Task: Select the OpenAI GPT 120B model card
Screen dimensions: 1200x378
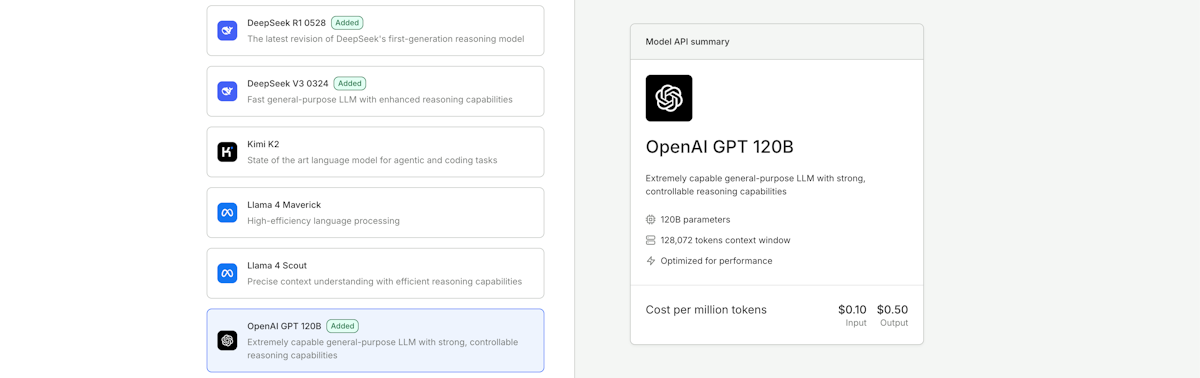Action: pyautogui.click(x=376, y=341)
